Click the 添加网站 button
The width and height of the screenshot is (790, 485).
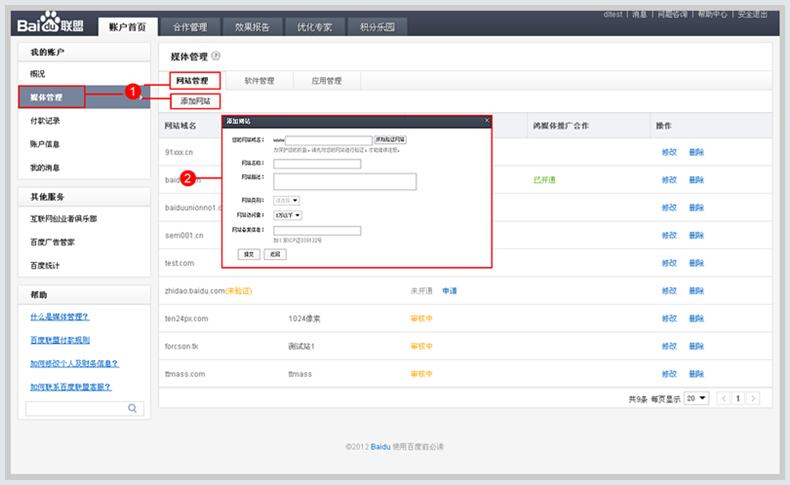(x=194, y=101)
